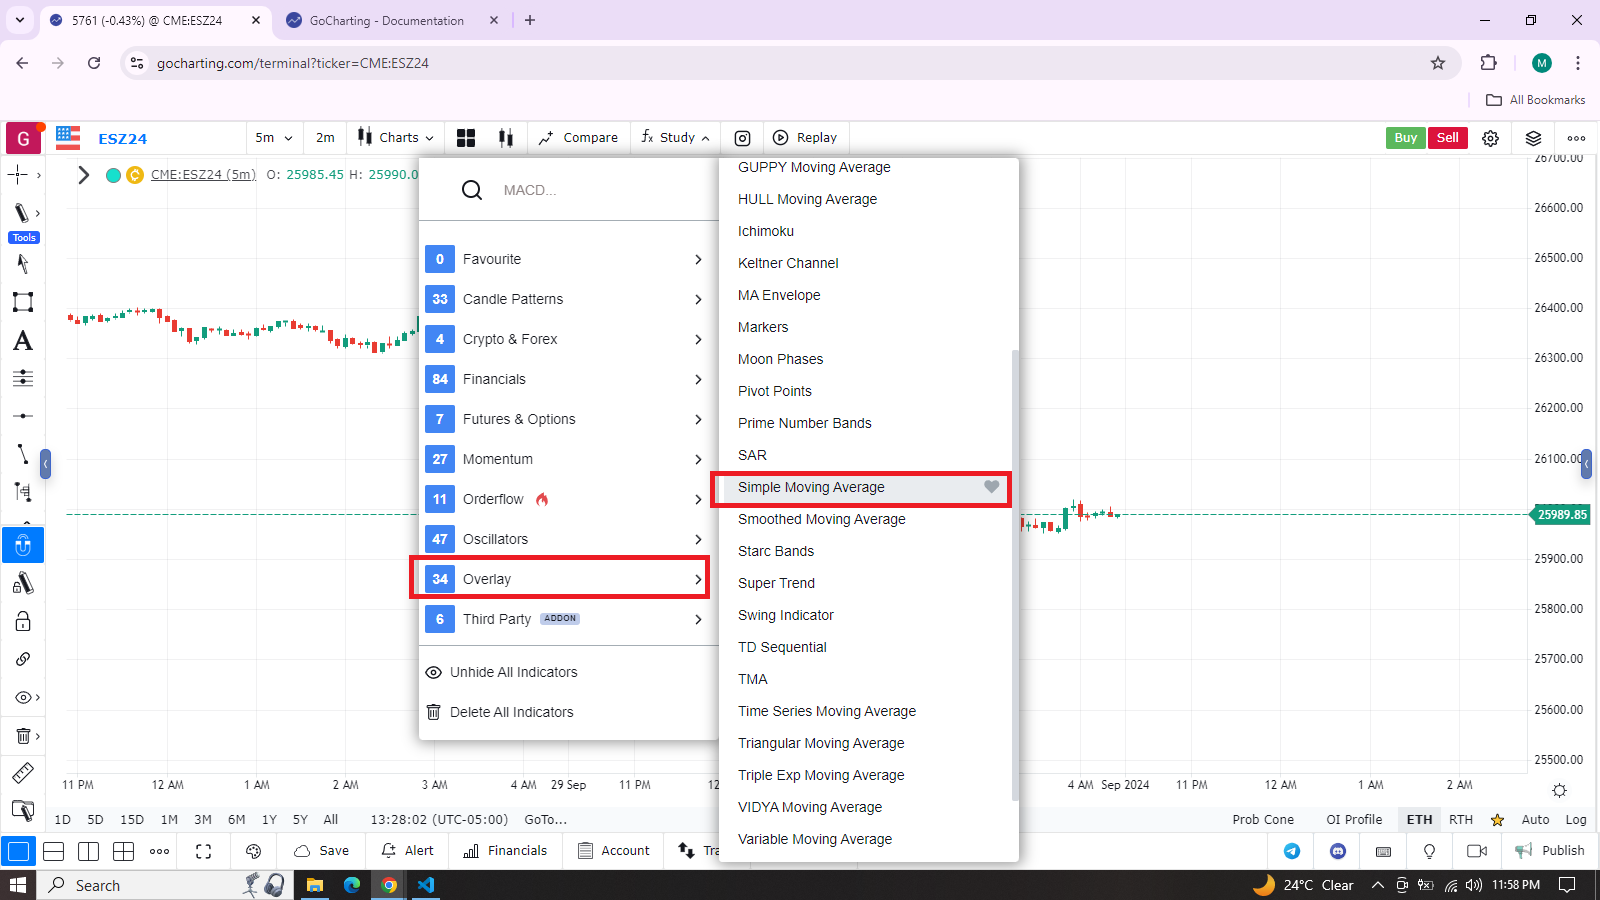Open Windows Start menu
This screenshot has height=900, width=1600.
point(18,885)
